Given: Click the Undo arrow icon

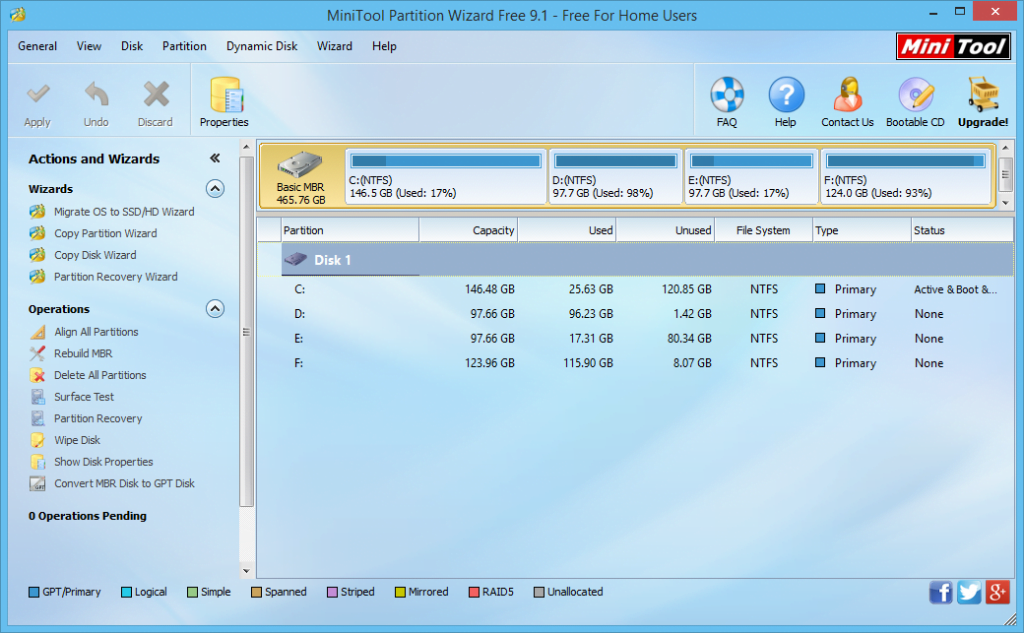Looking at the screenshot, I should [x=96, y=95].
